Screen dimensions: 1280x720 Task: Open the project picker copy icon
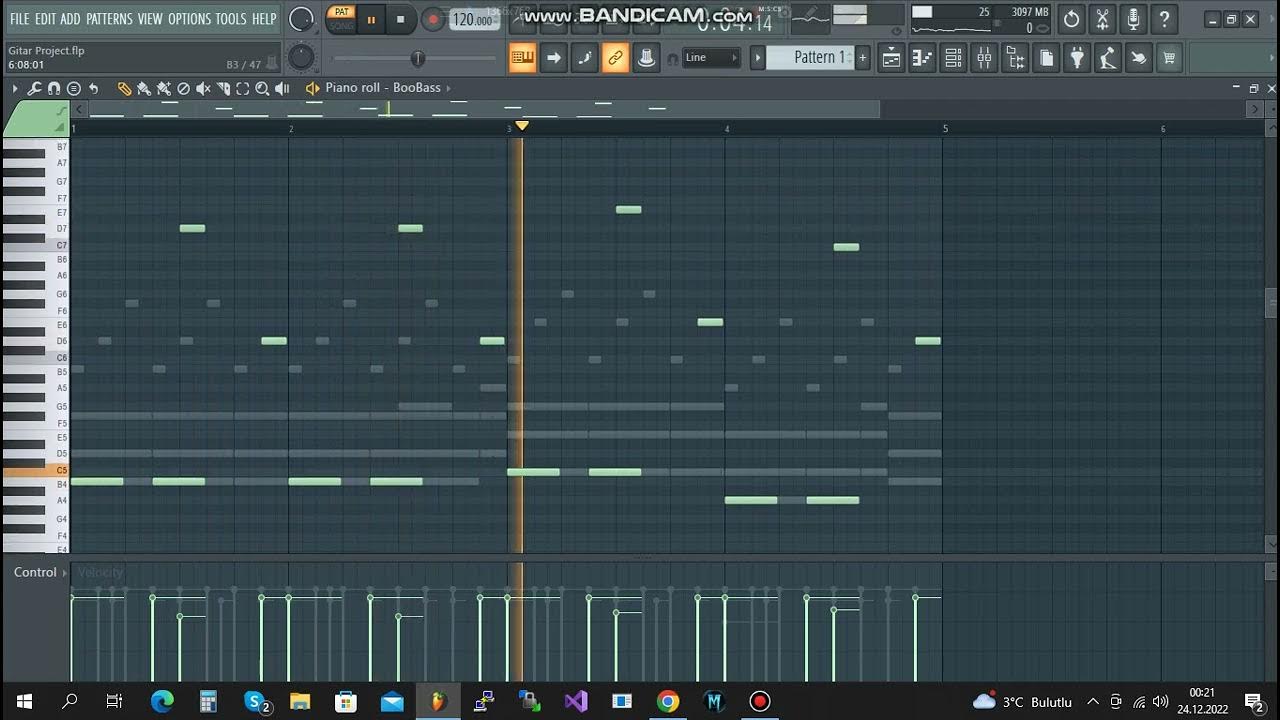click(1046, 58)
